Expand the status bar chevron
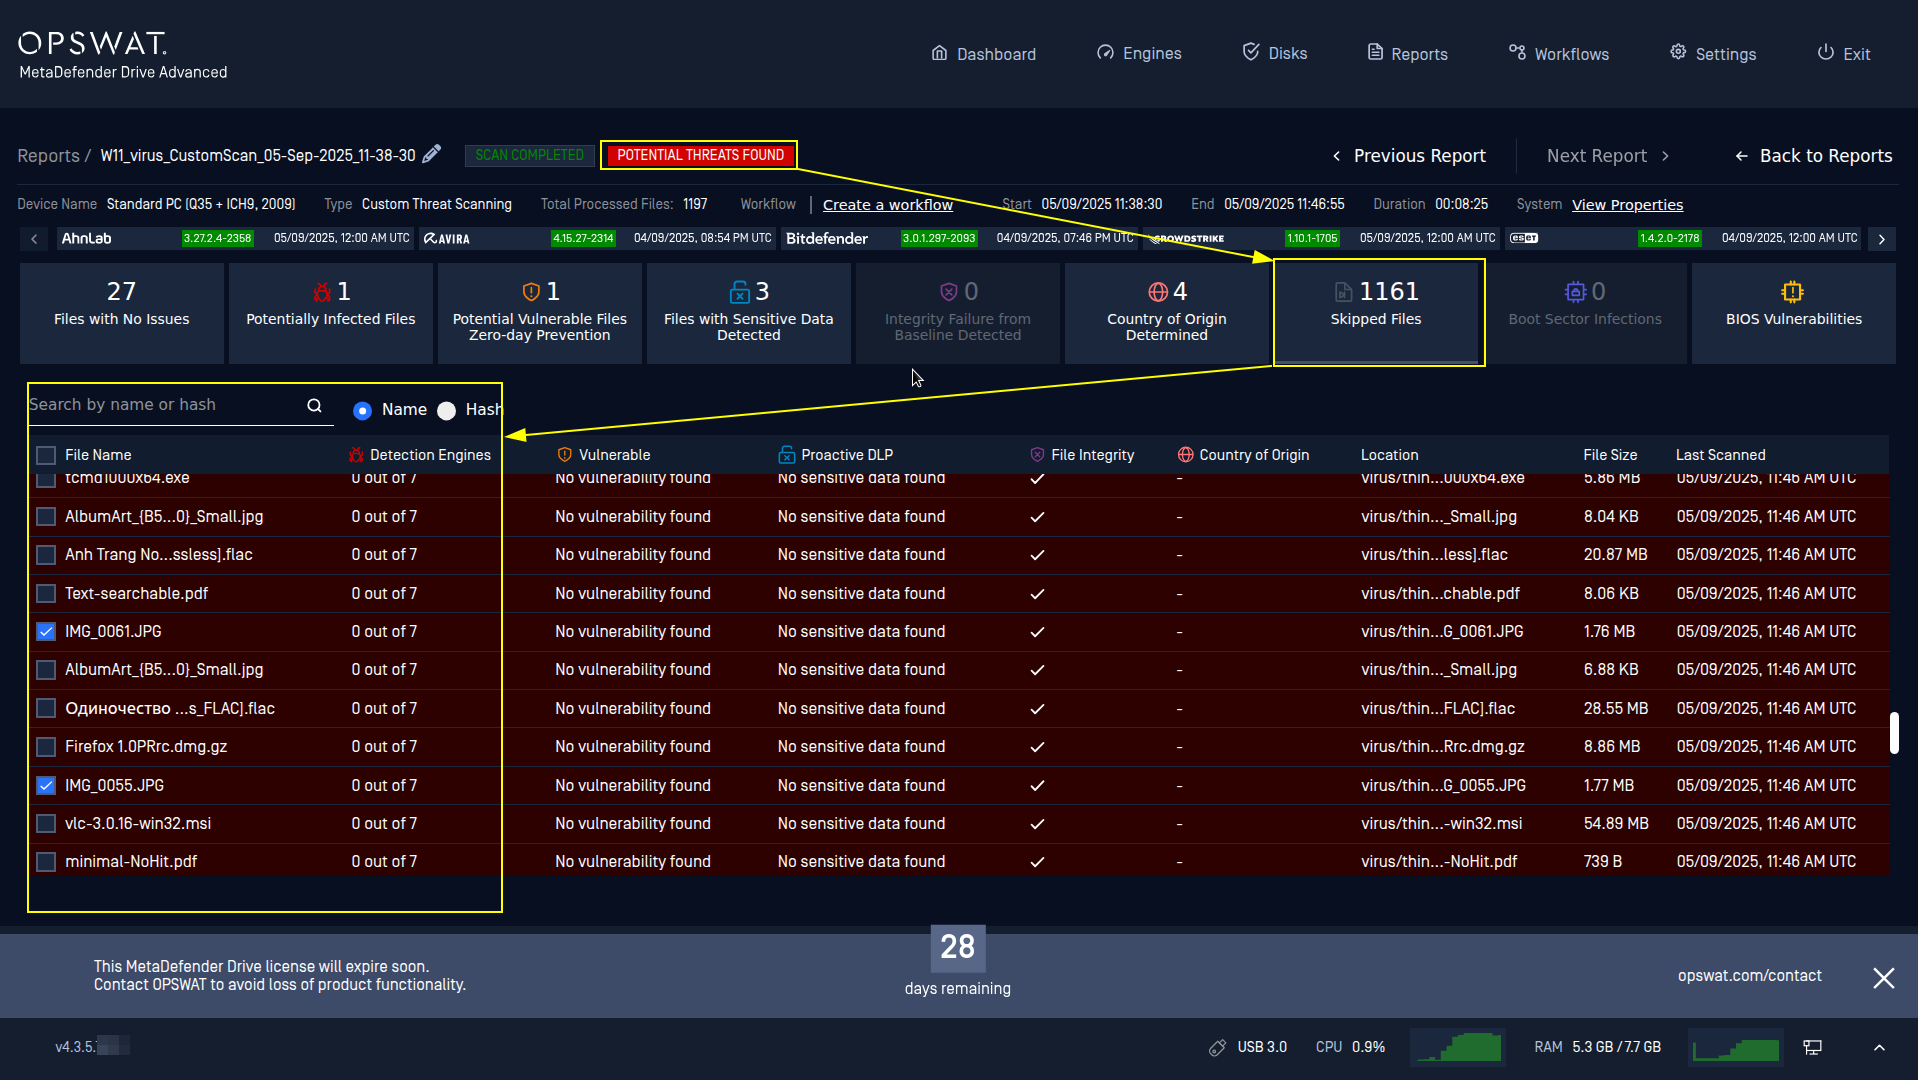Screen dimensions: 1918x1080 [1879, 1047]
